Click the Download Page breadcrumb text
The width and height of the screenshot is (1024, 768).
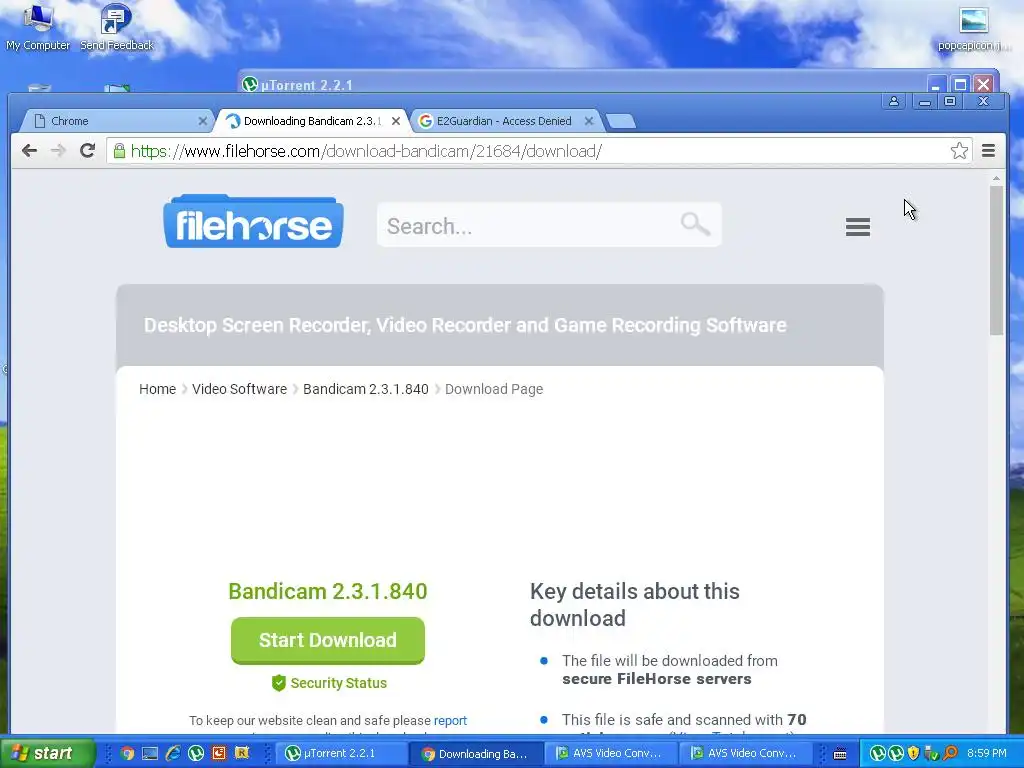494,389
